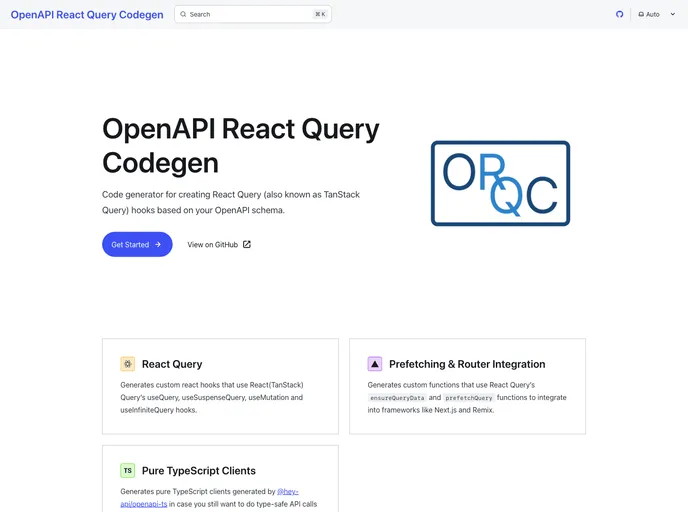Screen dimensions: 688x512
Task: Click the main OpenAPI React Query Codegen headline
Action: (240, 146)
